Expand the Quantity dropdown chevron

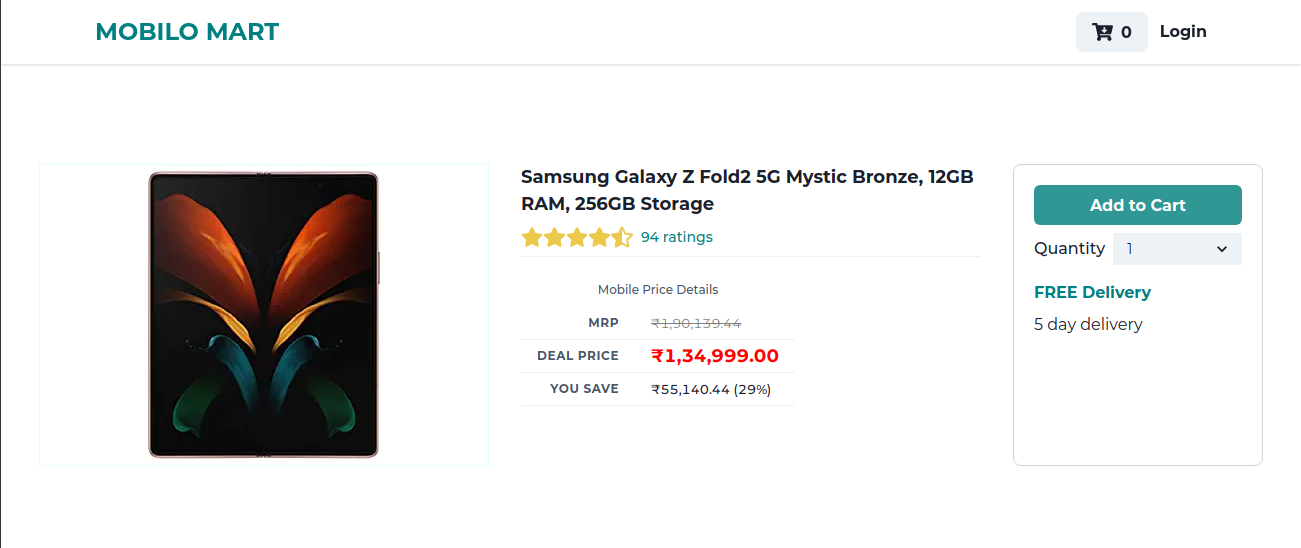(x=1221, y=249)
